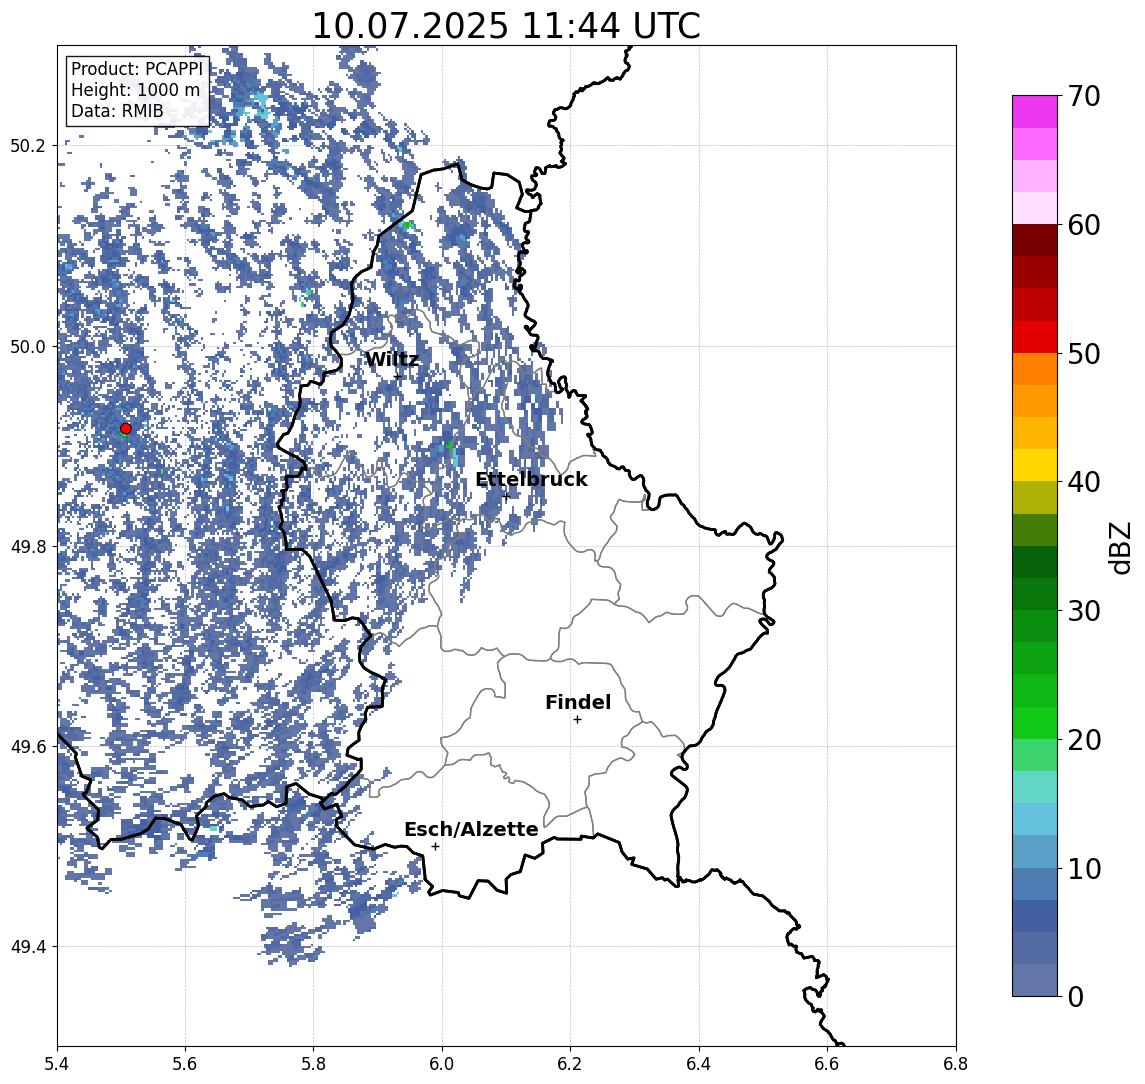The width and height of the screenshot is (1145, 1084).
Task: Click the 0 tick label on colorbar
Action: coord(1076,996)
